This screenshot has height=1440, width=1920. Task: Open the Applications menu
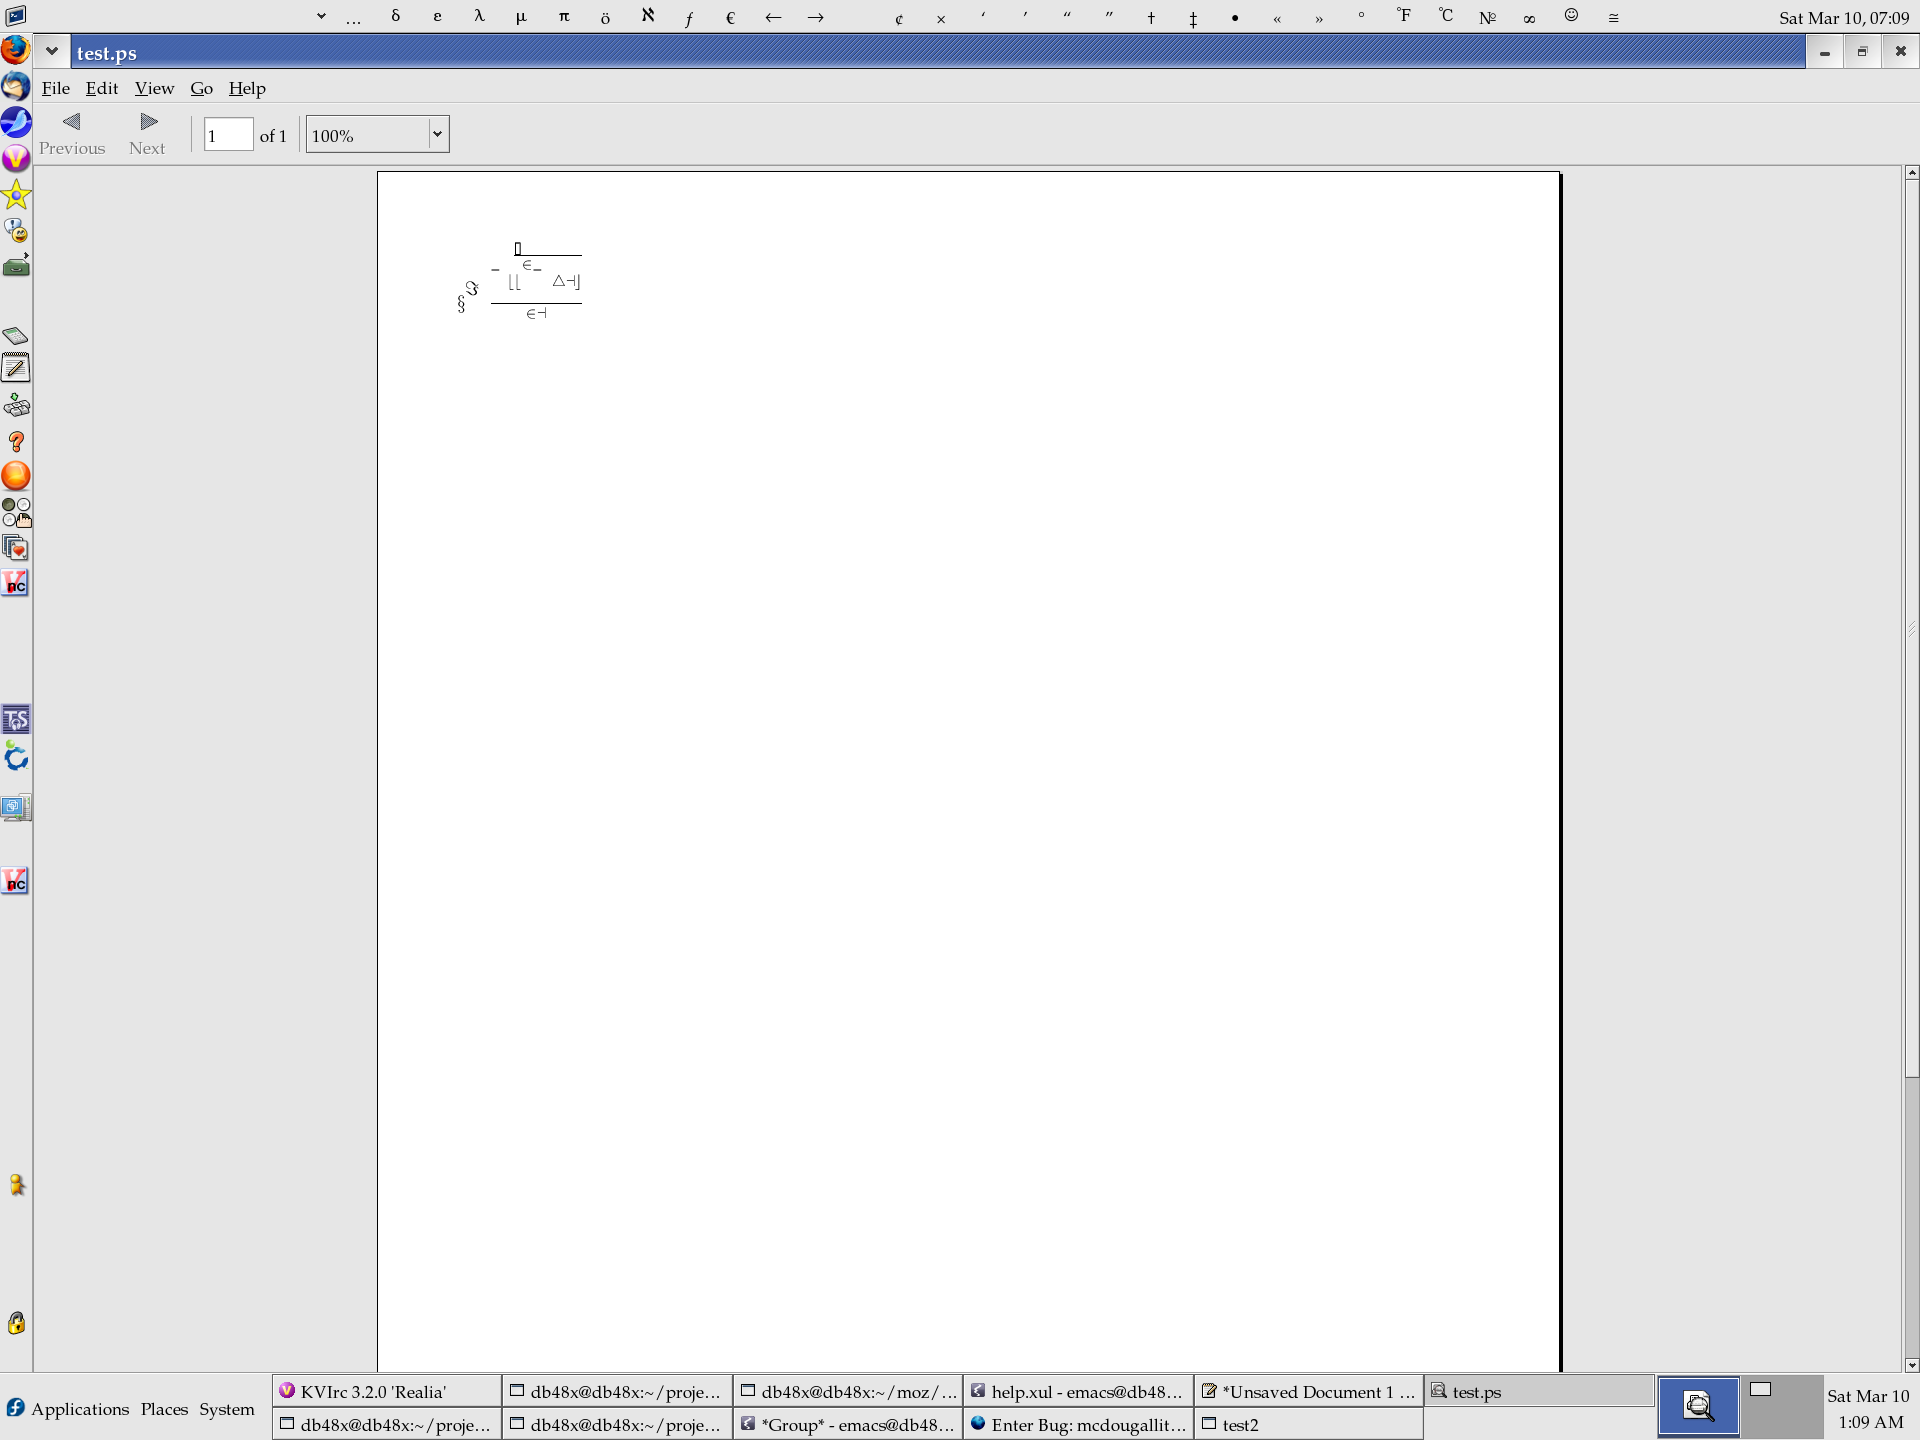(68, 1408)
